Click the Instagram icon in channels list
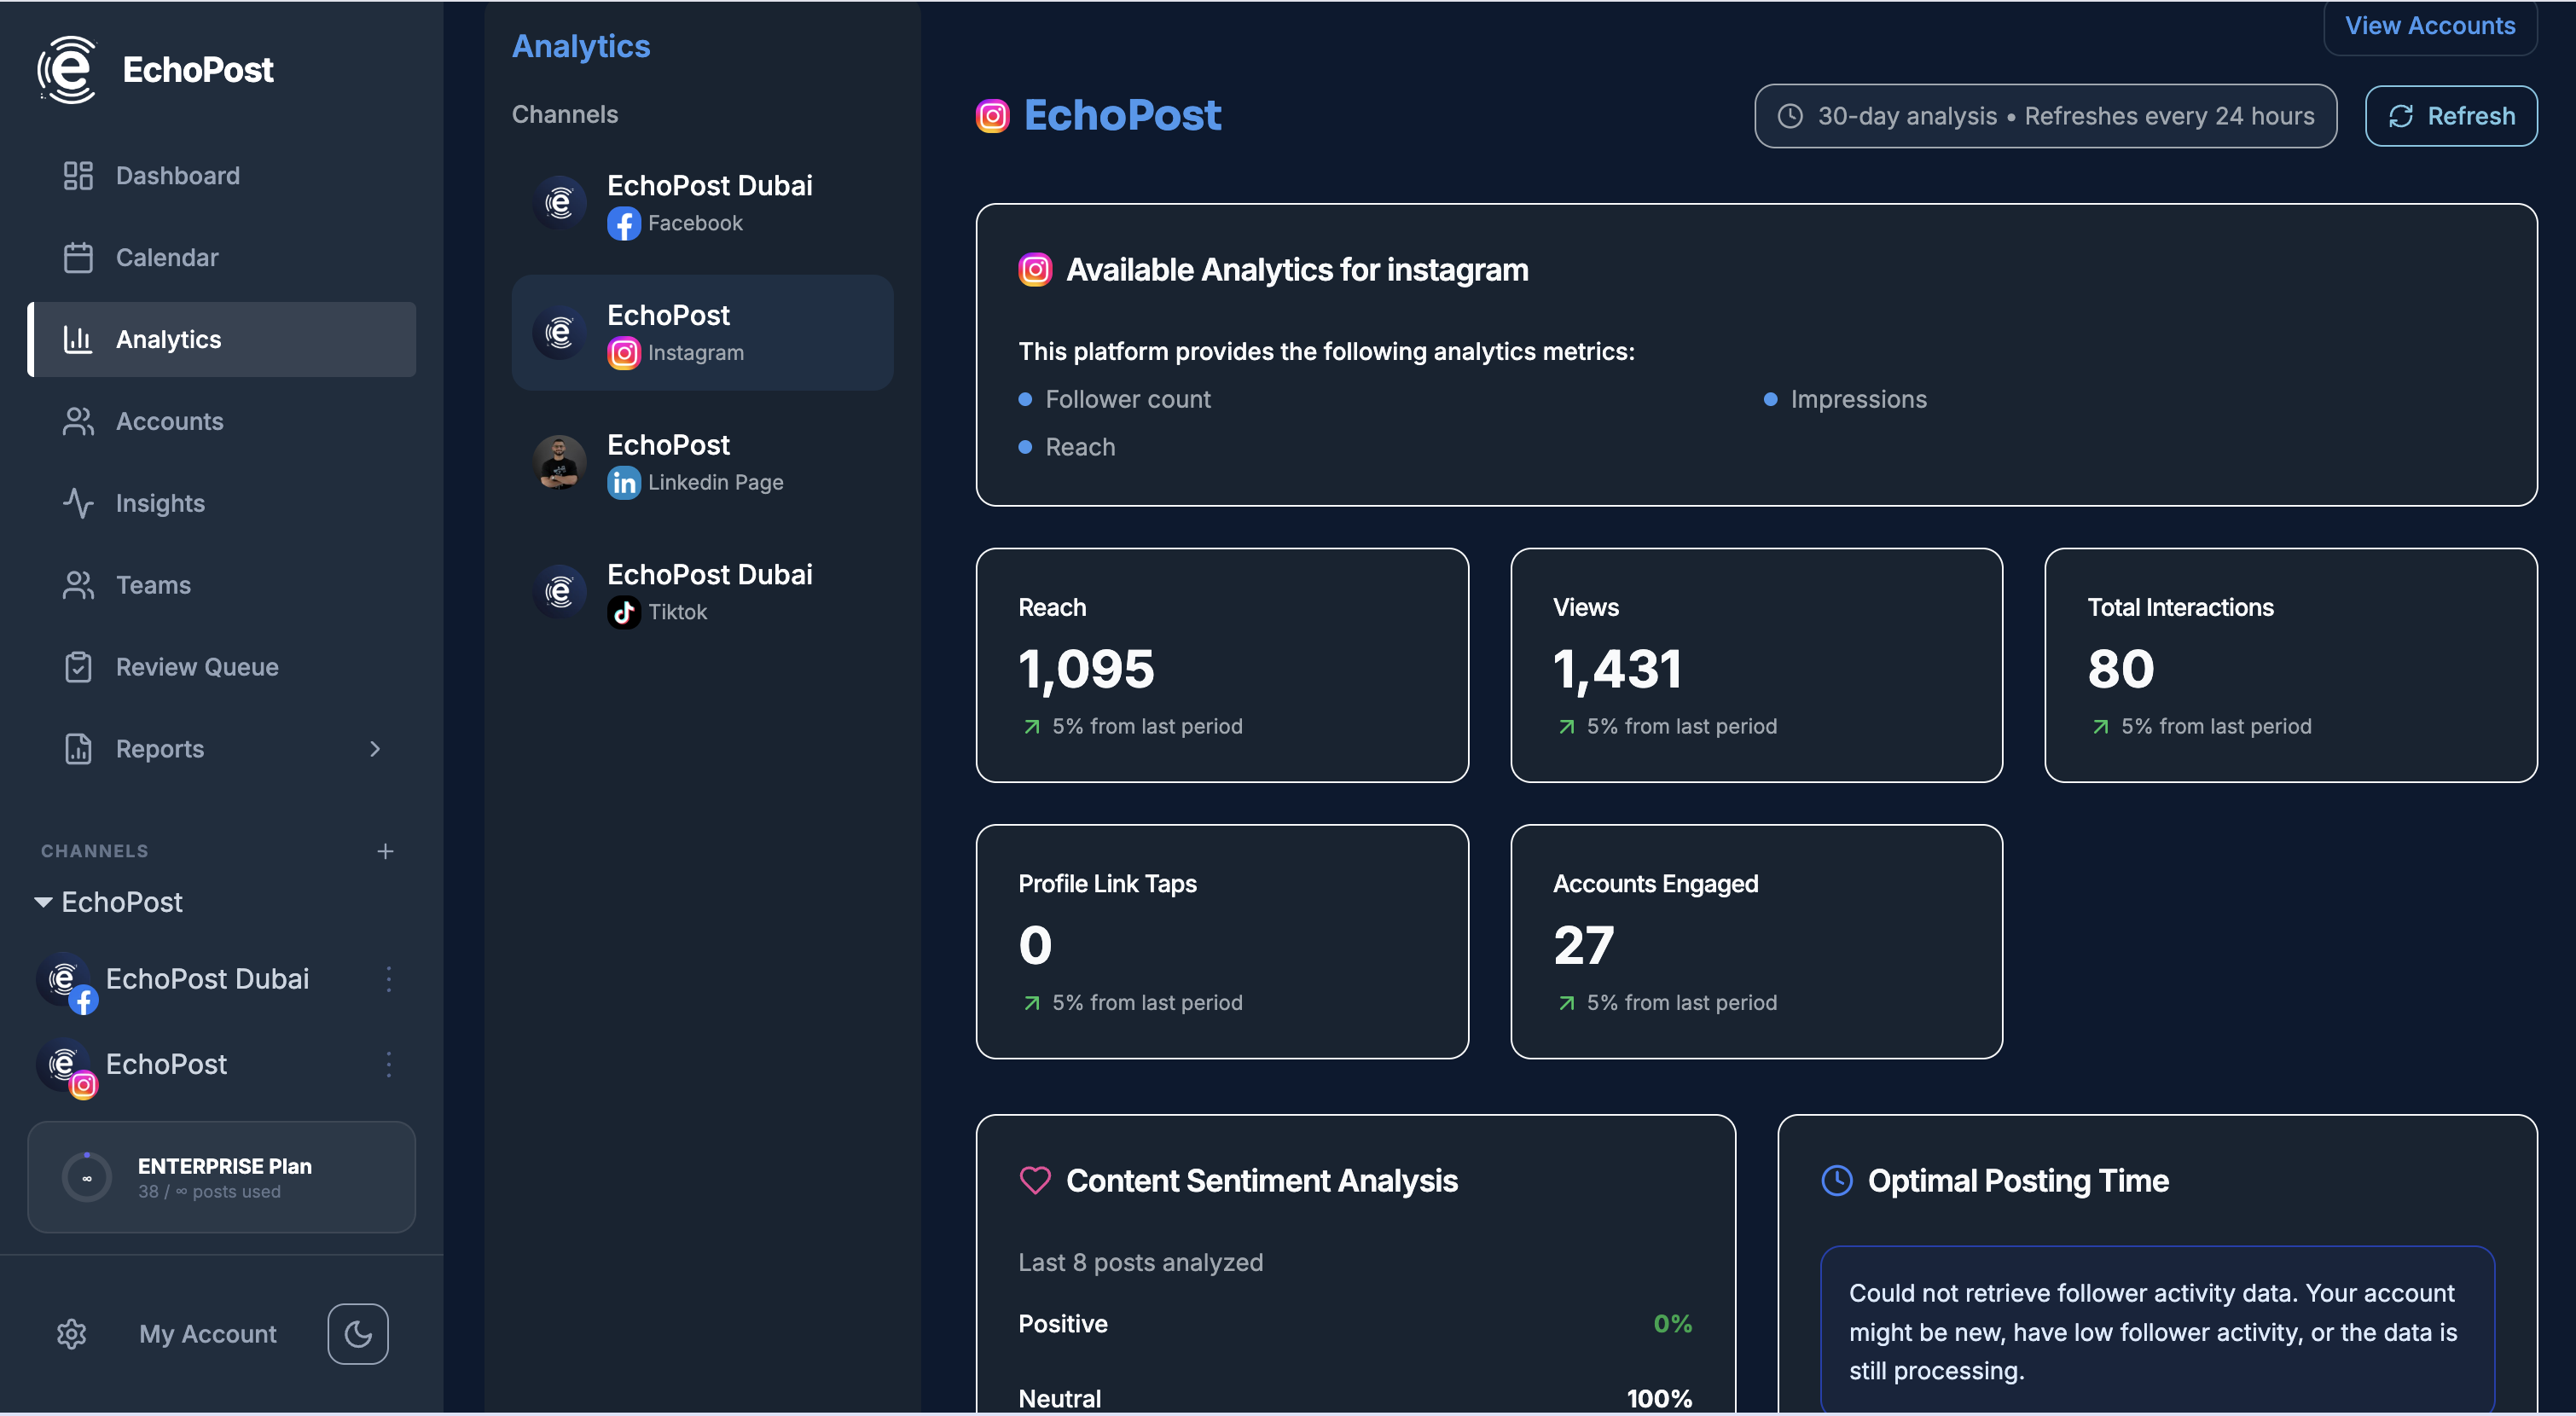 624,353
